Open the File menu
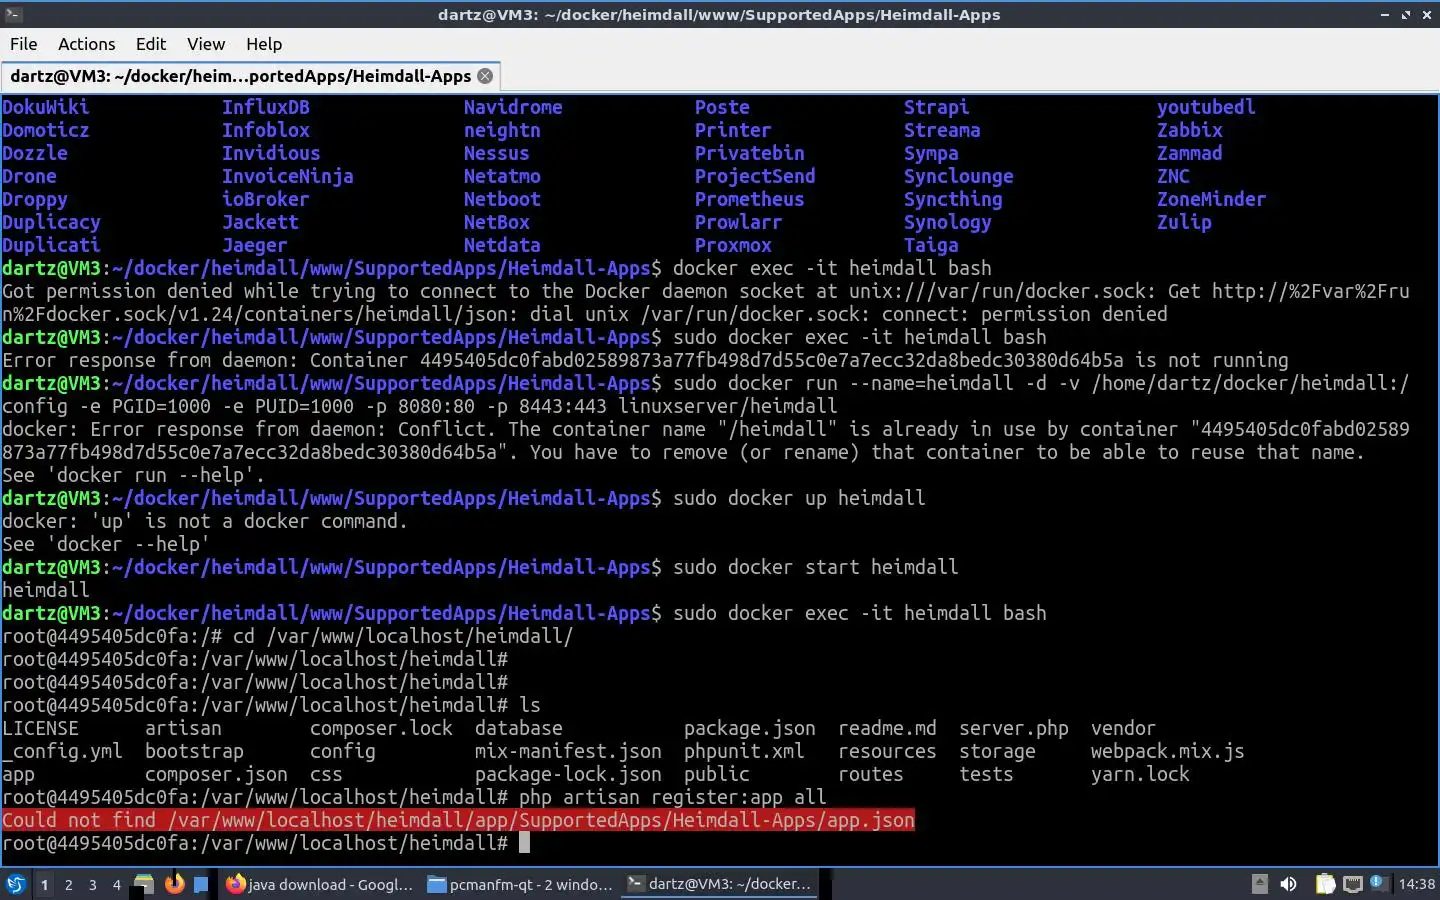 coord(23,44)
